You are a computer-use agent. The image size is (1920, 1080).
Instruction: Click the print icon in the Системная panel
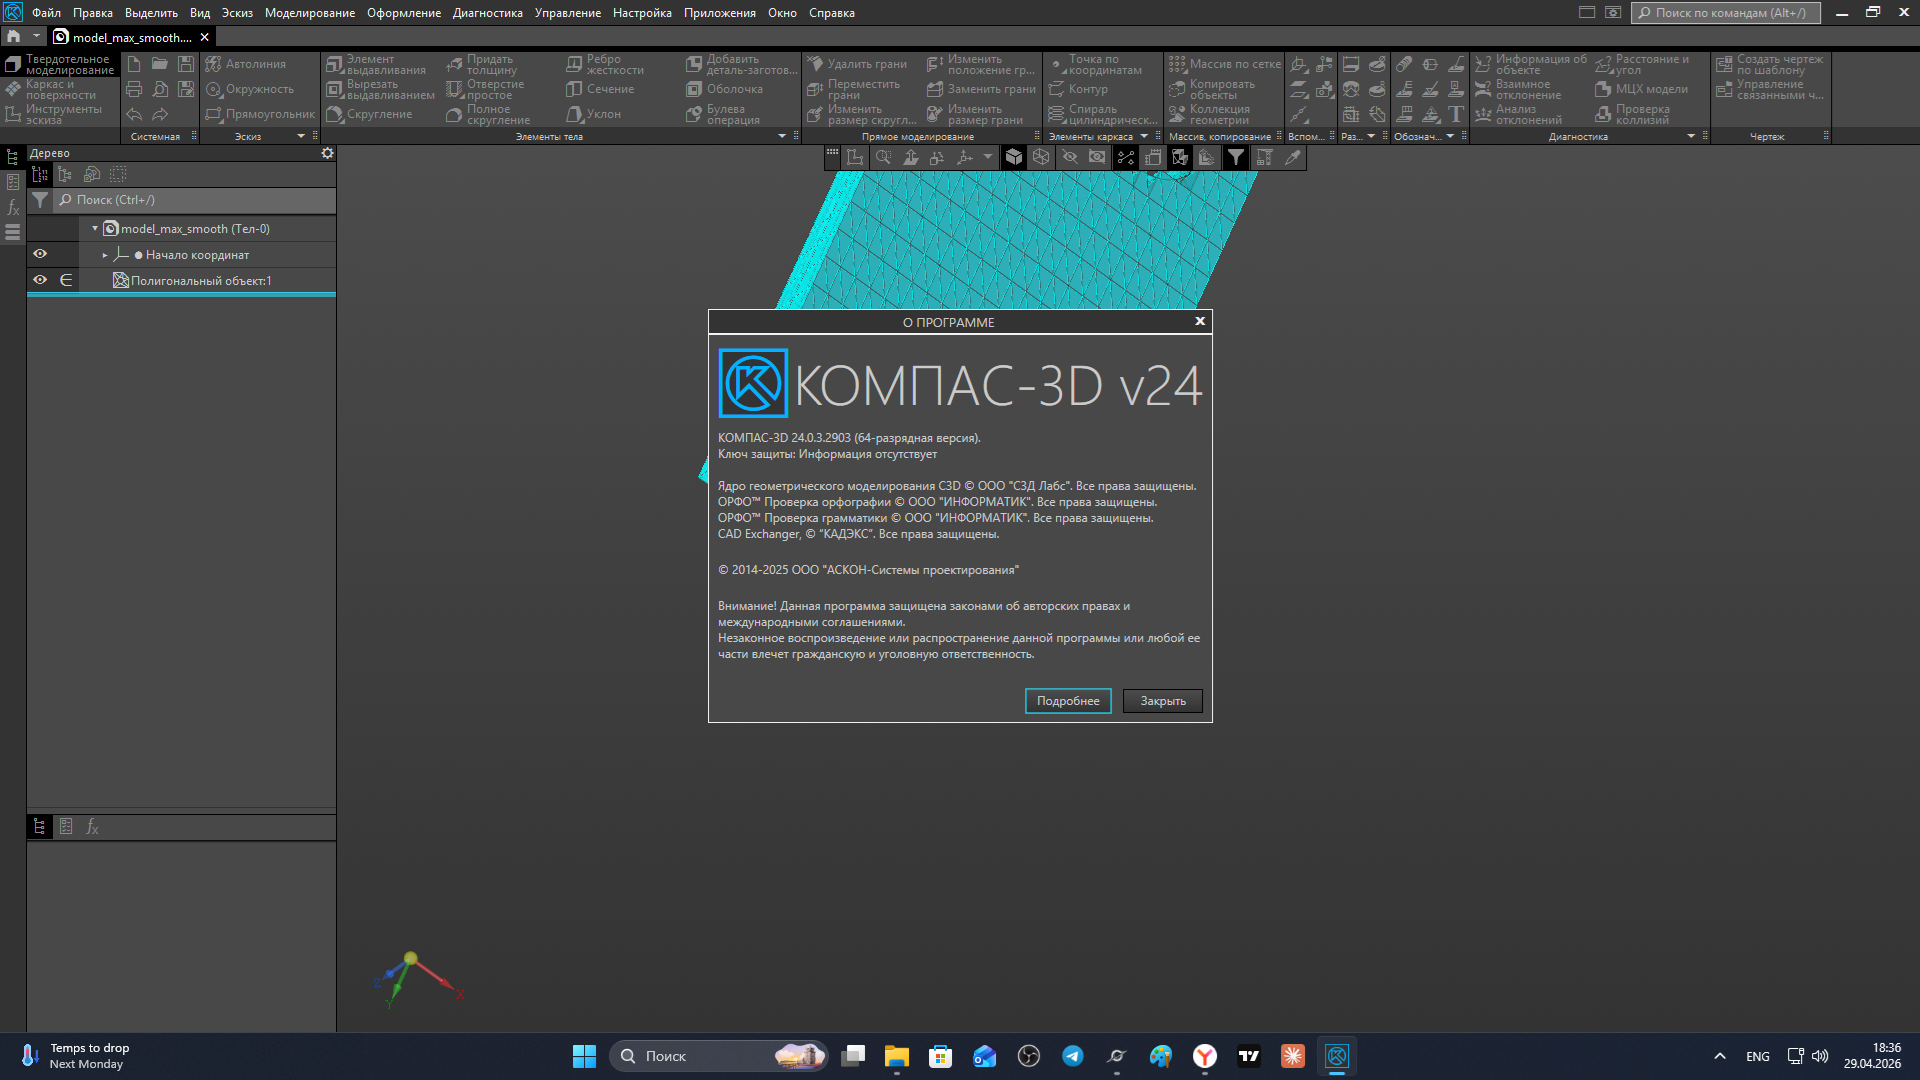134,89
